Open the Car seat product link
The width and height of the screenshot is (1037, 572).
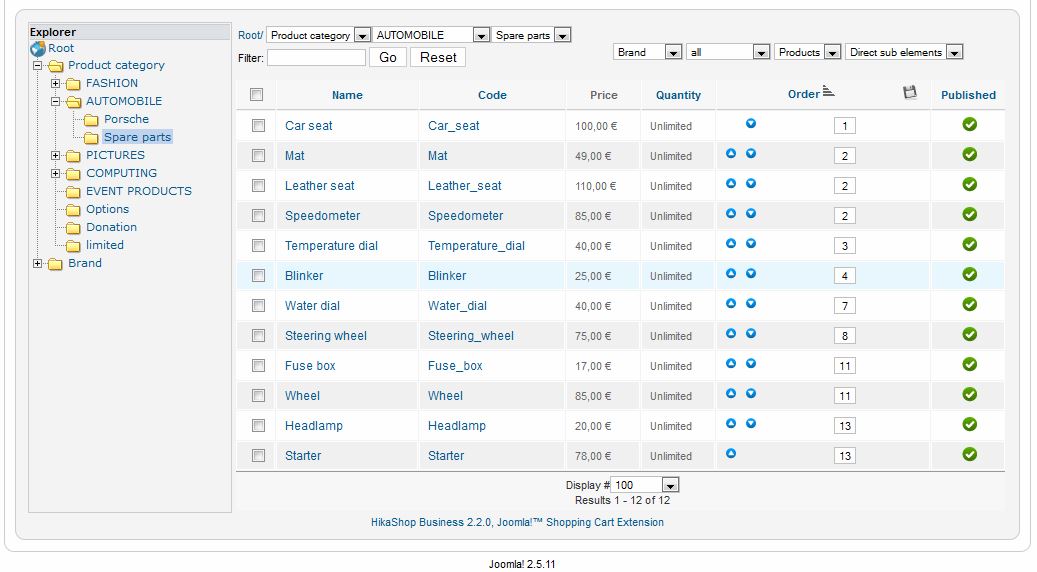[x=308, y=126]
